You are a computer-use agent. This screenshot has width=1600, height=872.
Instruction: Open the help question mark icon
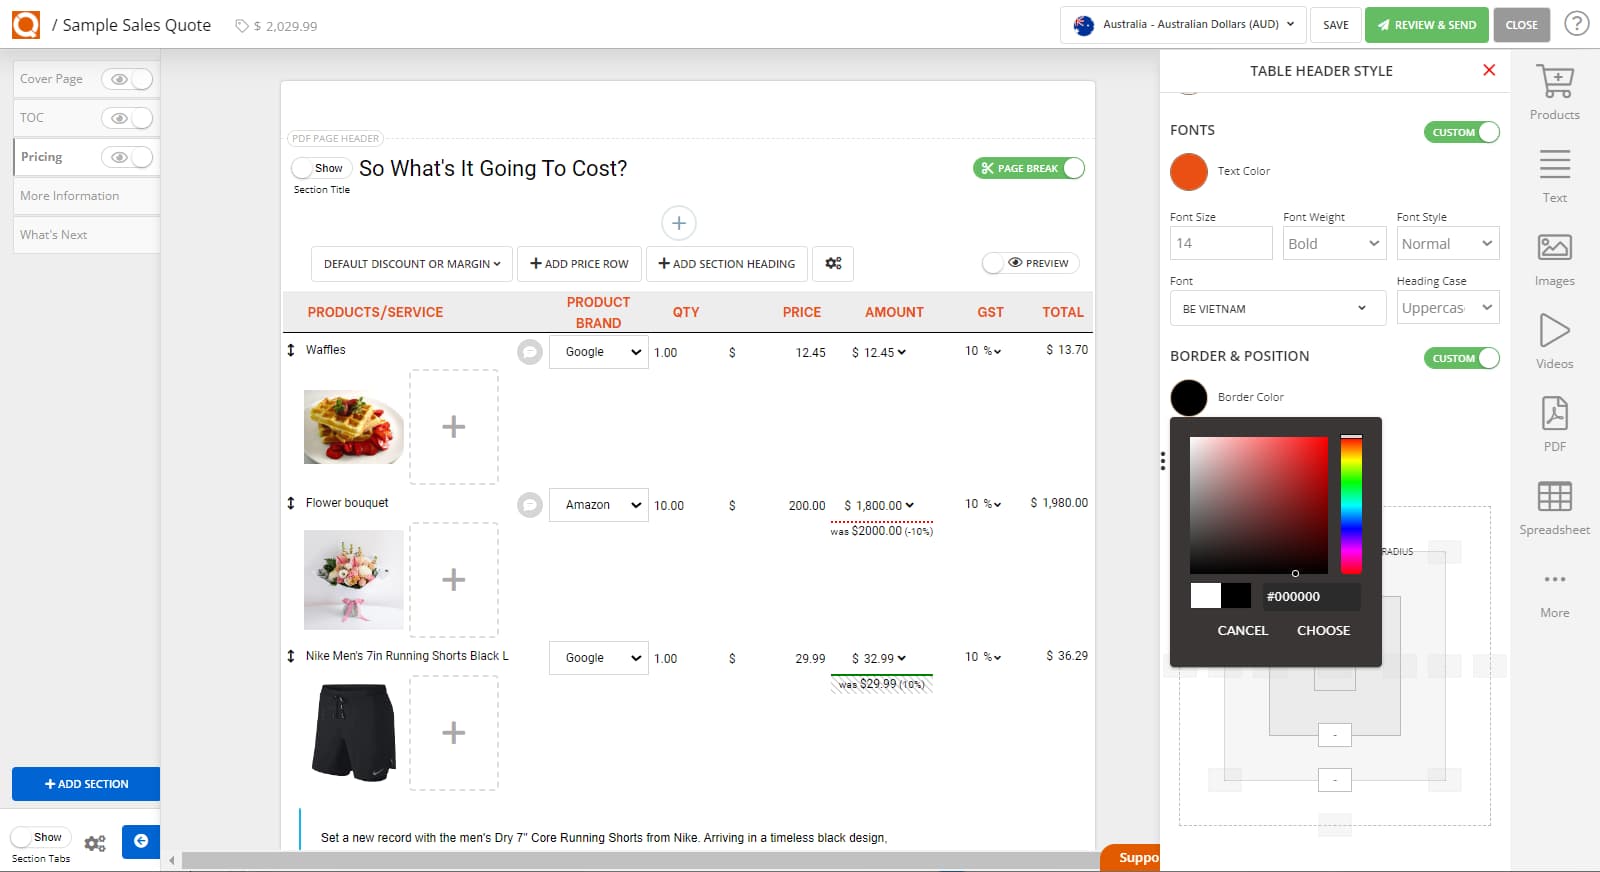point(1577,23)
